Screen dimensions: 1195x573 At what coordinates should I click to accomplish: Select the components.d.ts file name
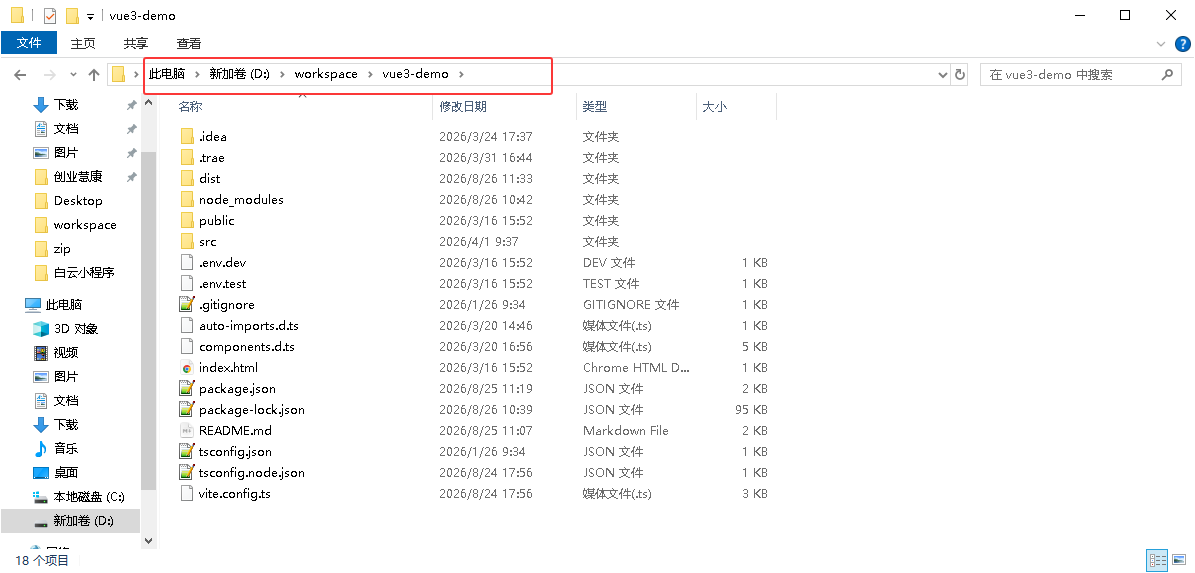tap(247, 347)
